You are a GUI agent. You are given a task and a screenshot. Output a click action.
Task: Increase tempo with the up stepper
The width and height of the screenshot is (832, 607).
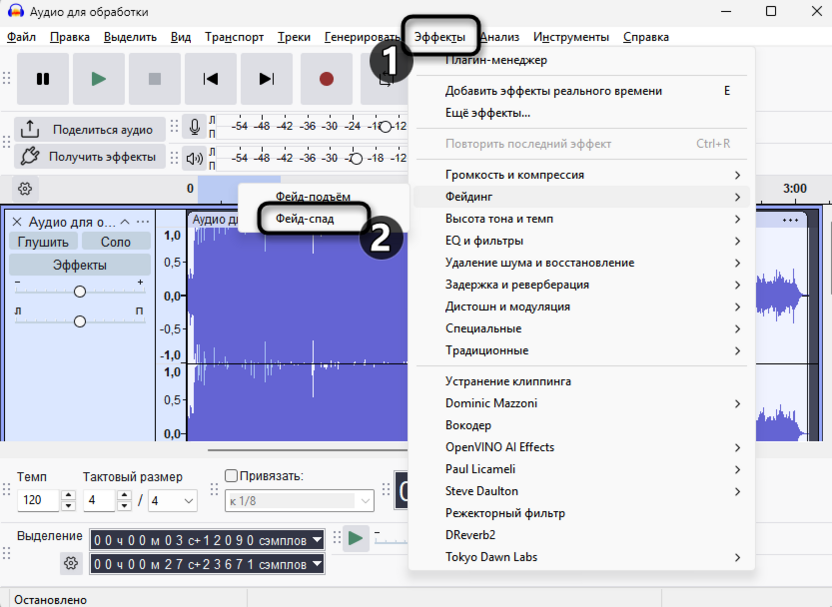pos(68,495)
